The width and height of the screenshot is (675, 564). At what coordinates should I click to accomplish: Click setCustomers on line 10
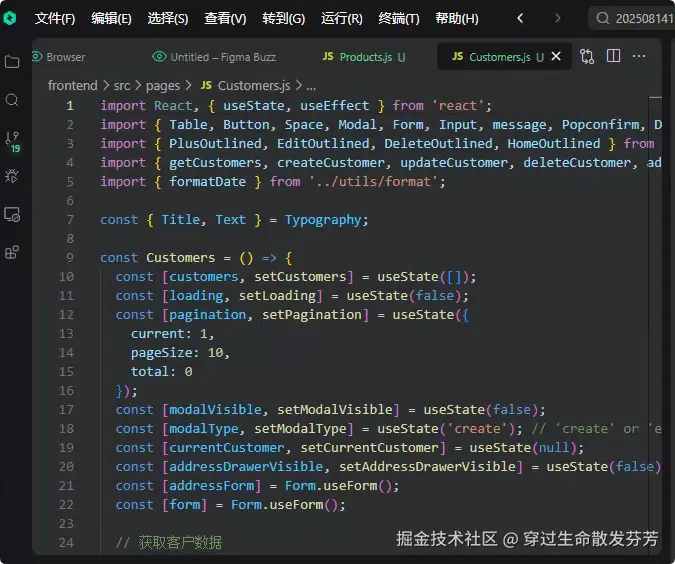[x=300, y=276]
